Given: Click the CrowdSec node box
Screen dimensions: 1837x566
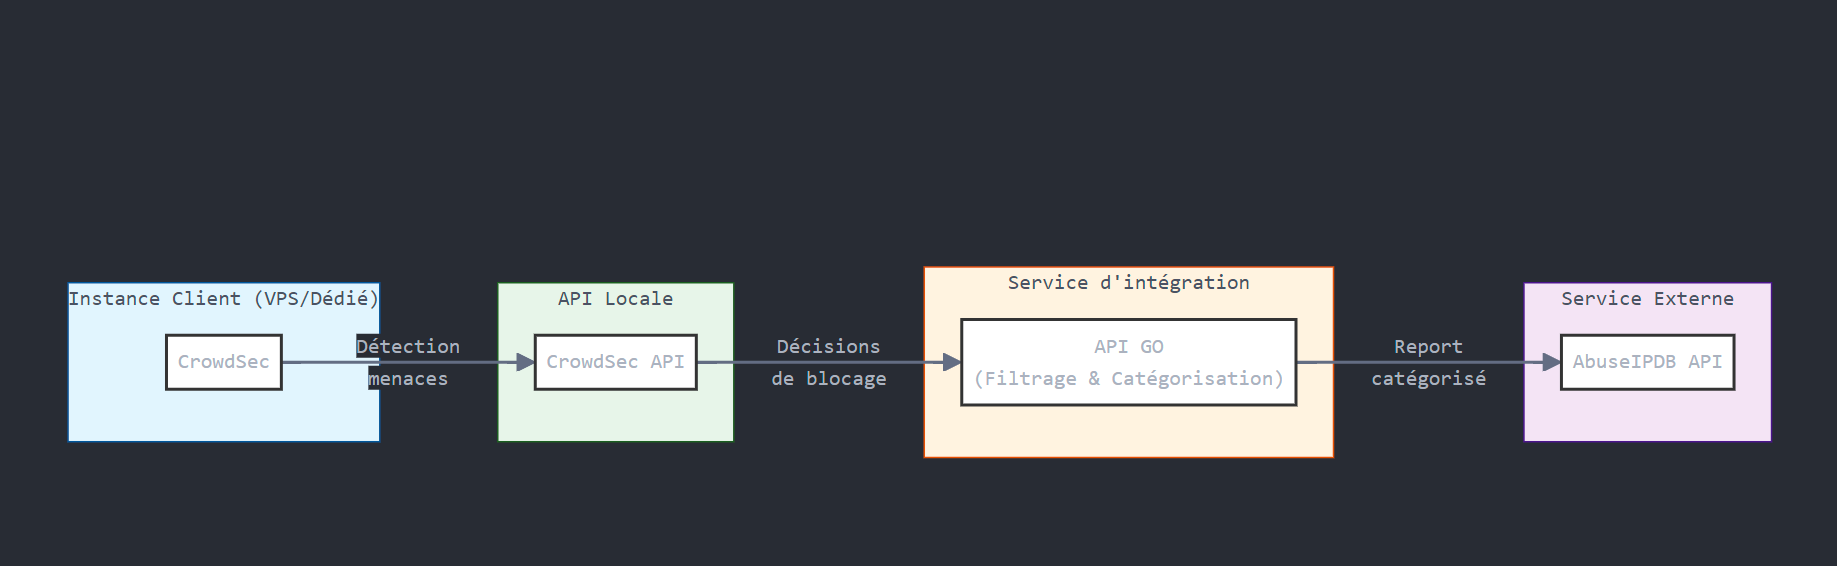Looking at the screenshot, I should tap(223, 362).
